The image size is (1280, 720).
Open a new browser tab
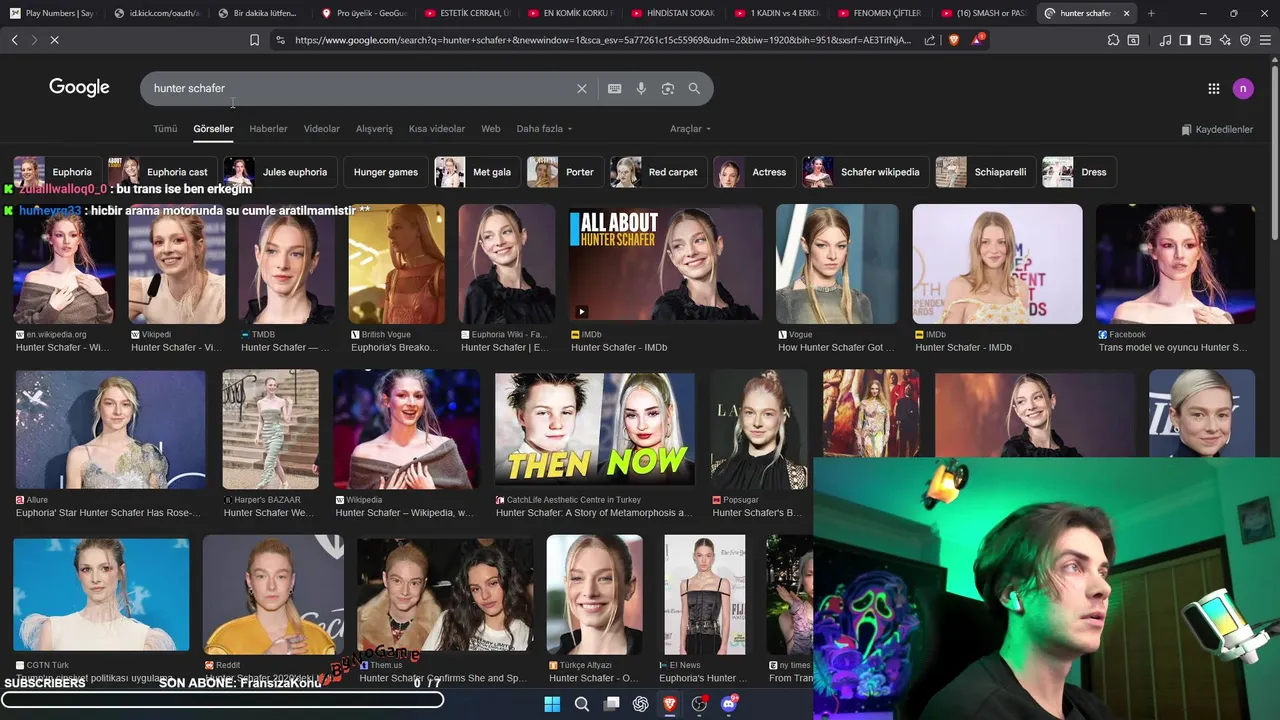(x=1151, y=13)
